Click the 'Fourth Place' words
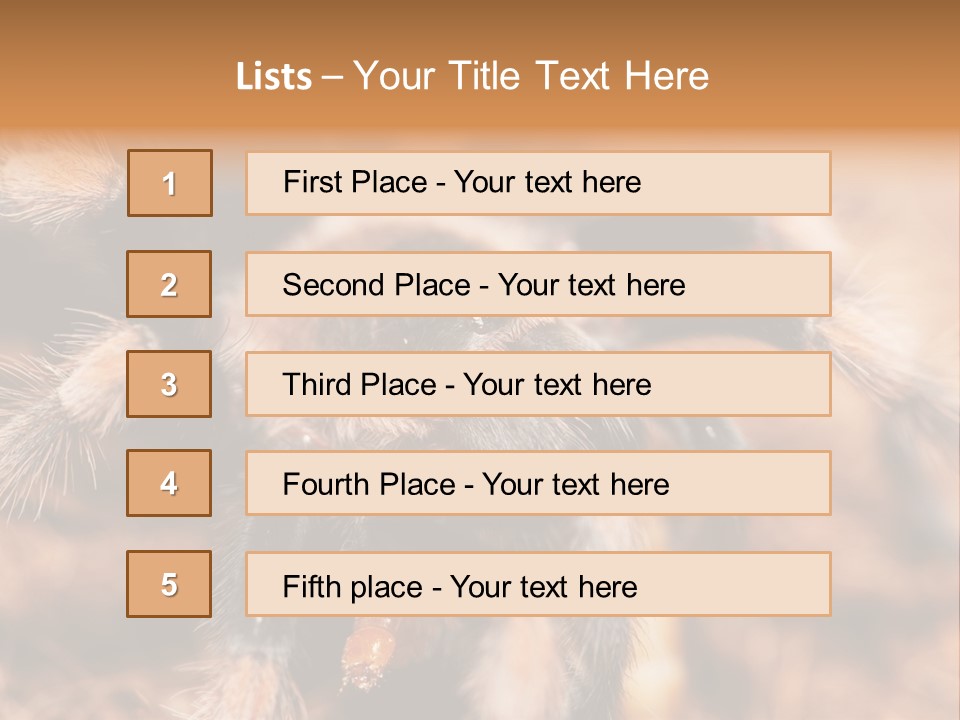The width and height of the screenshot is (960, 720). [x=368, y=485]
